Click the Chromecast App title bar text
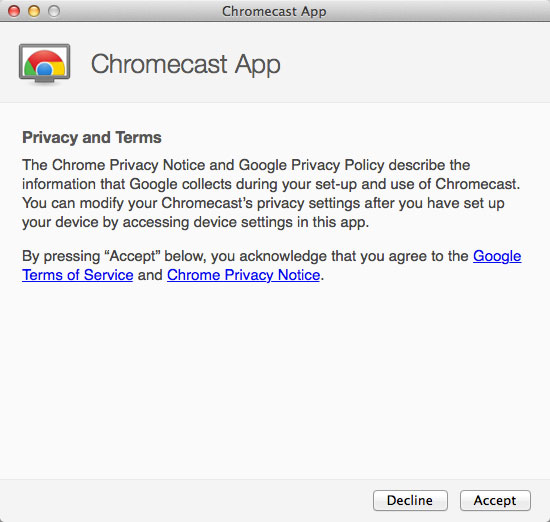The width and height of the screenshot is (550, 522). pos(274,11)
